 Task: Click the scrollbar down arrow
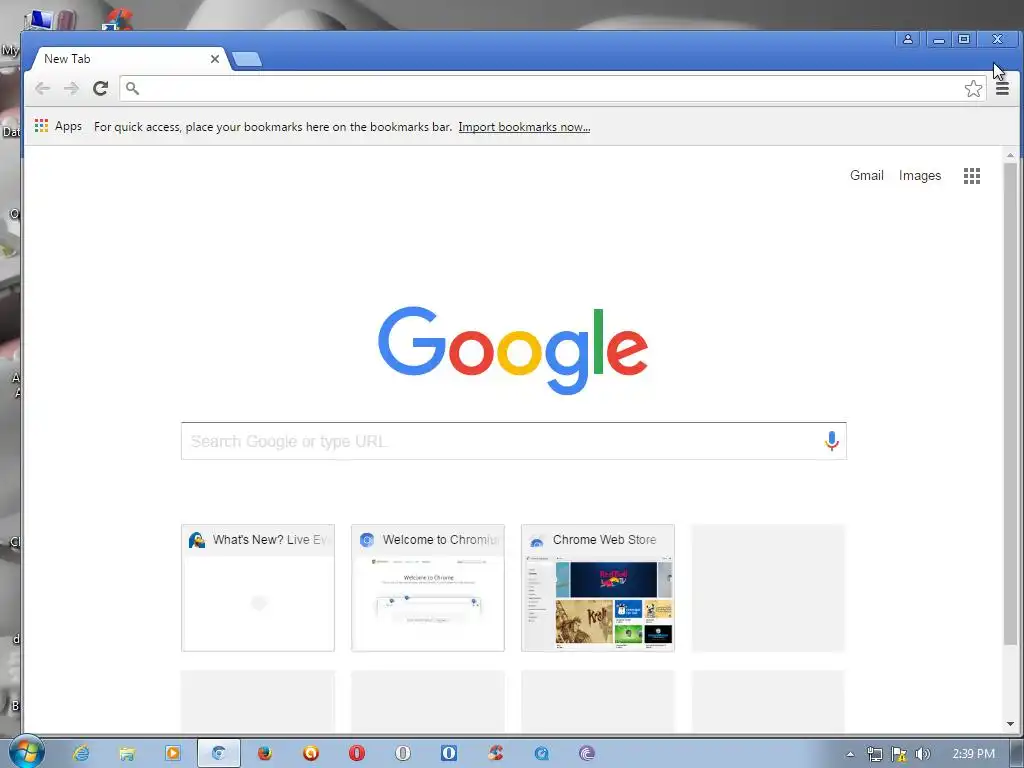(x=1010, y=724)
